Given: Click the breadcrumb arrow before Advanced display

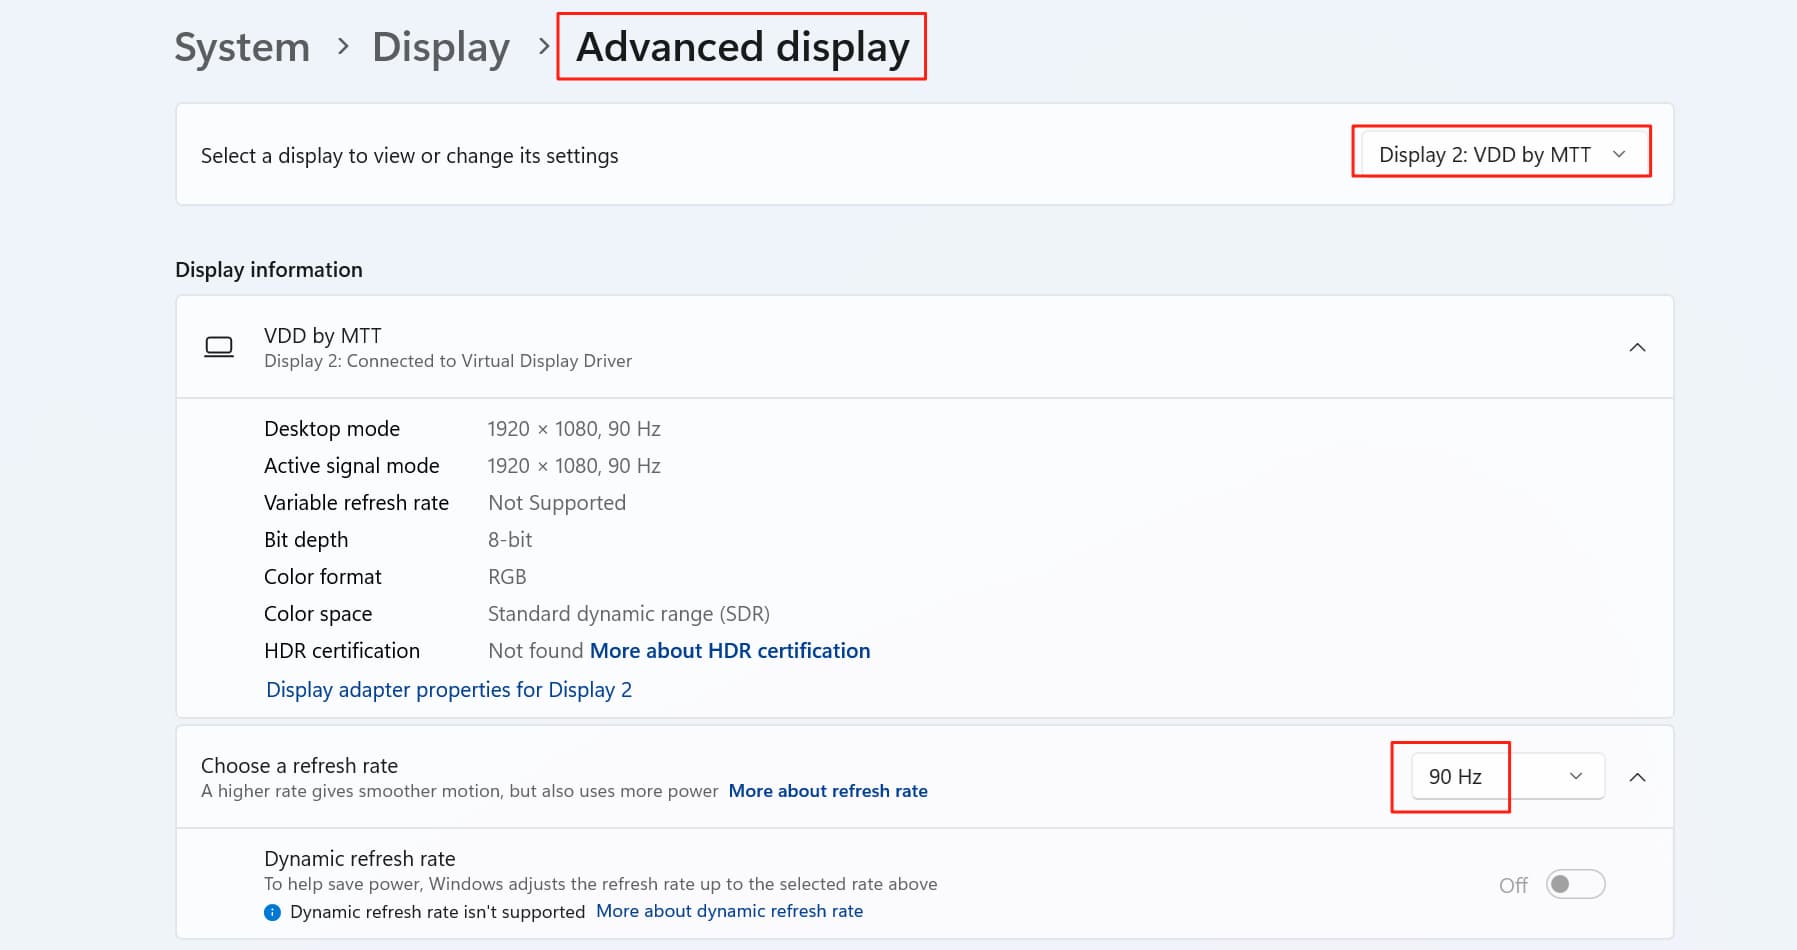Looking at the screenshot, I should (543, 46).
